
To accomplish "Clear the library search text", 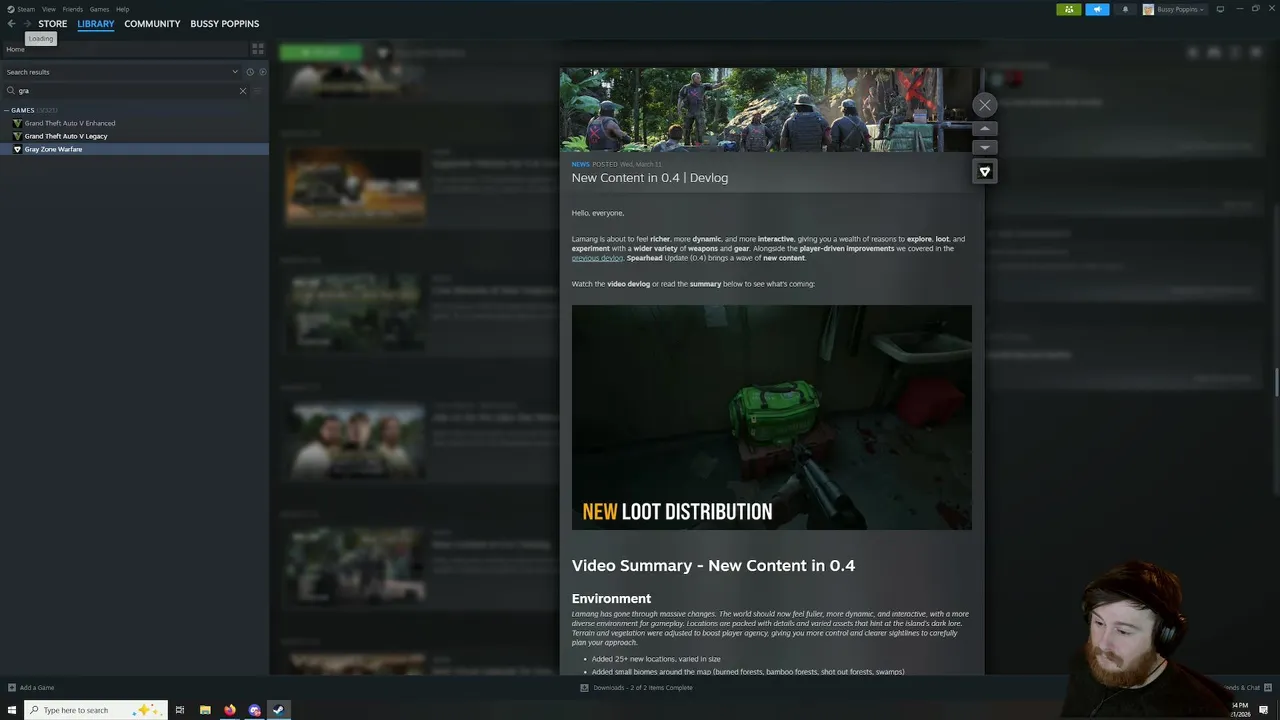I will 242,91.
